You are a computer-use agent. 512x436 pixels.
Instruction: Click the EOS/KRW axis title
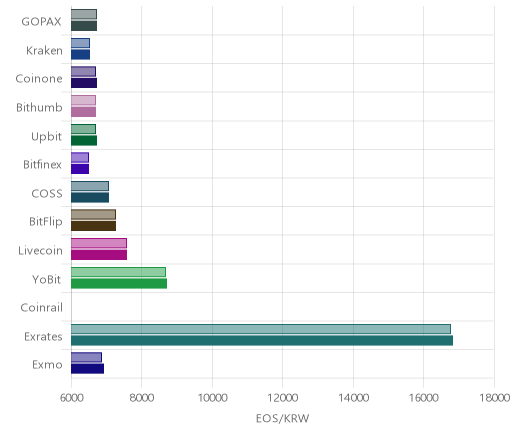point(282,418)
